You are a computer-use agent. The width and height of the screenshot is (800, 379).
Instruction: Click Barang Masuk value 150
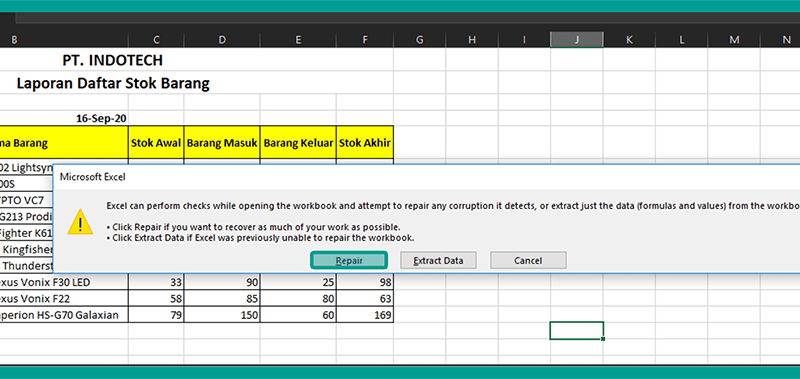(222, 315)
